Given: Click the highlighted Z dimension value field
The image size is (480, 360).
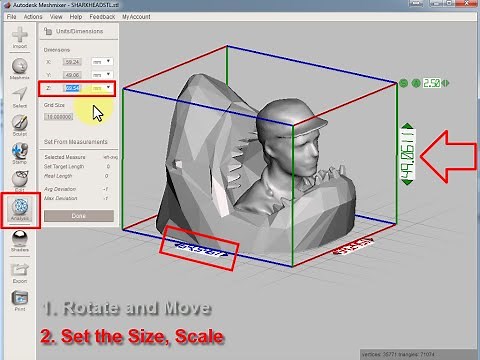Looking at the screenshot, I should 72,88.
